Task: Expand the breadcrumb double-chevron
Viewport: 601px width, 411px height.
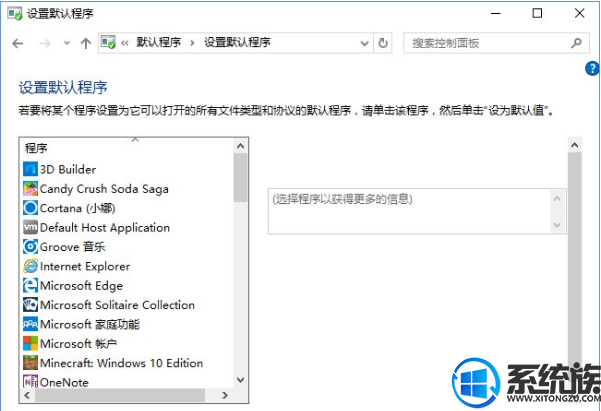Action: (x=125, y=43)
